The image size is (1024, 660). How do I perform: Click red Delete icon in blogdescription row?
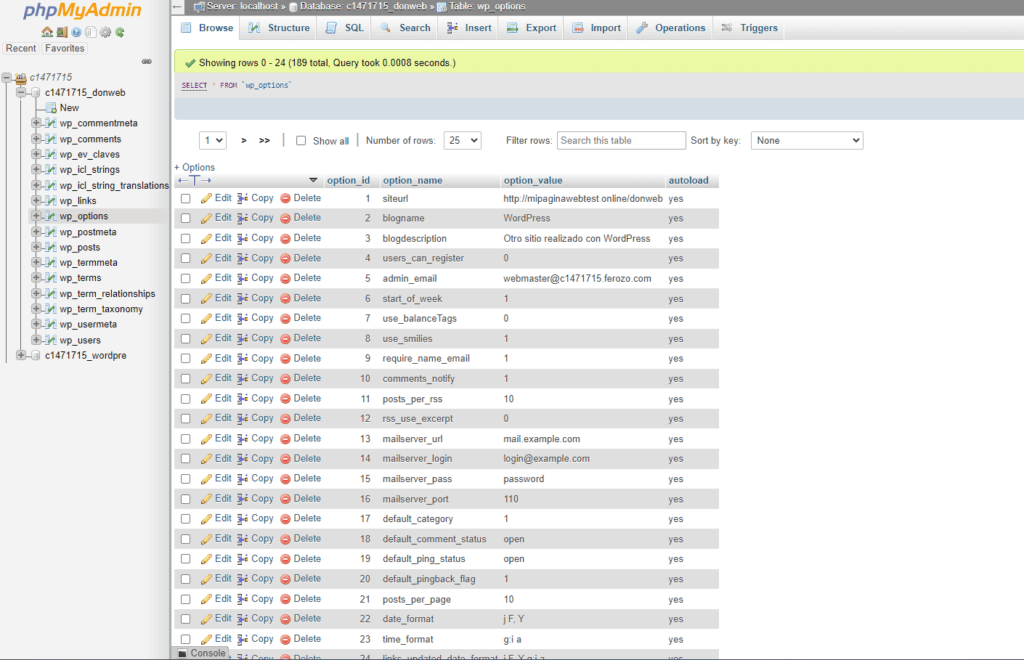point(285,238)
